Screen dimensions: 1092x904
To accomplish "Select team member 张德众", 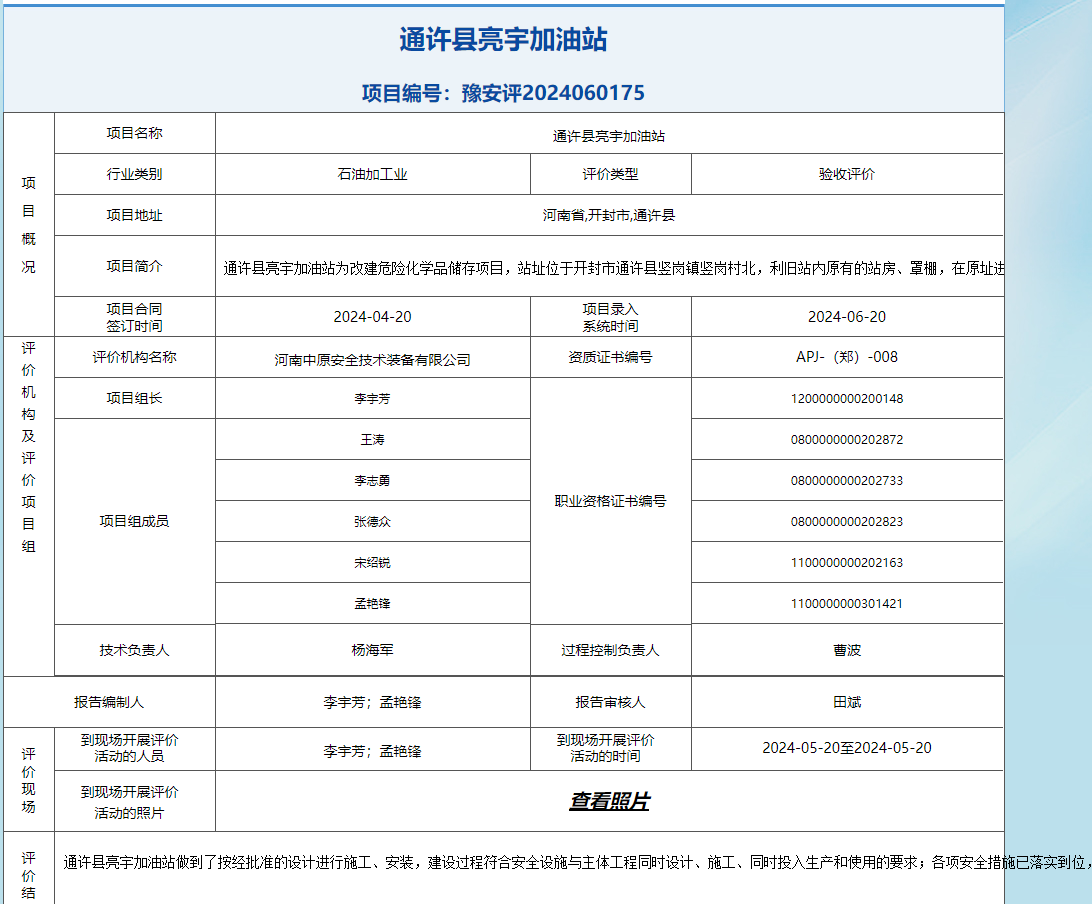I will (373, 522).
